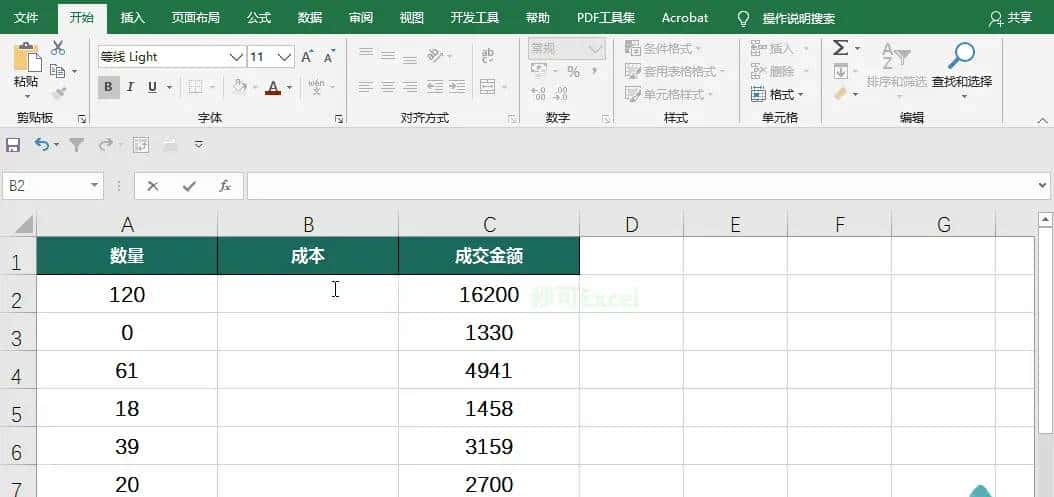Switch to the 公式 (Formulas) tab

[258, 17]
